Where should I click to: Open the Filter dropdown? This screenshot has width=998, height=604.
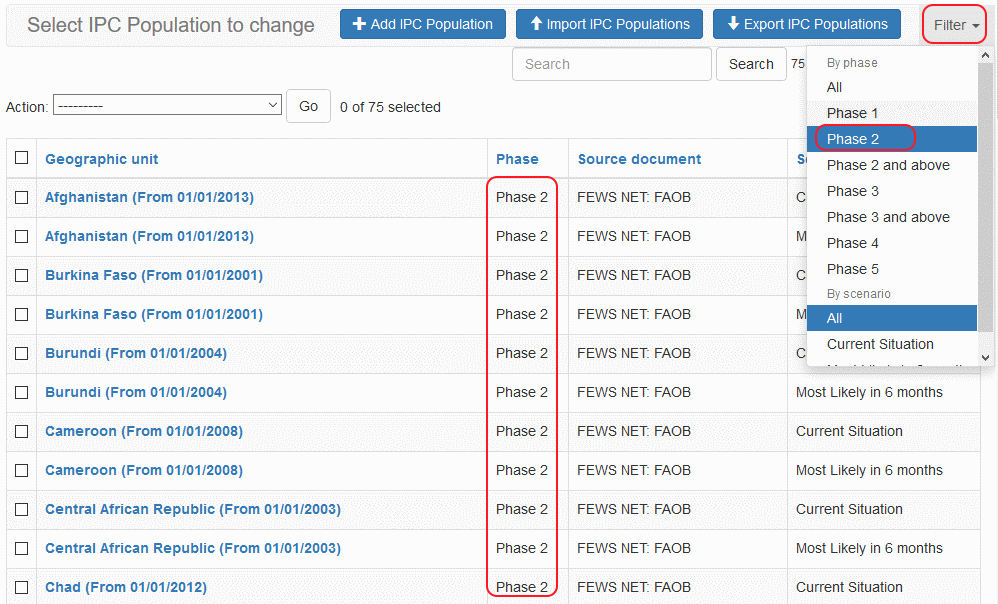click(955, 25)
